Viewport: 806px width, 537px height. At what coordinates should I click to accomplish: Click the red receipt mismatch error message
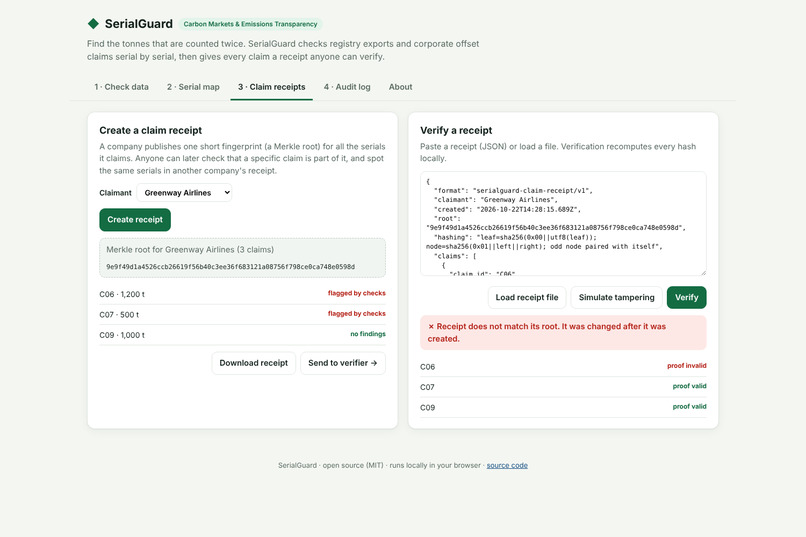tap(563, 332)
